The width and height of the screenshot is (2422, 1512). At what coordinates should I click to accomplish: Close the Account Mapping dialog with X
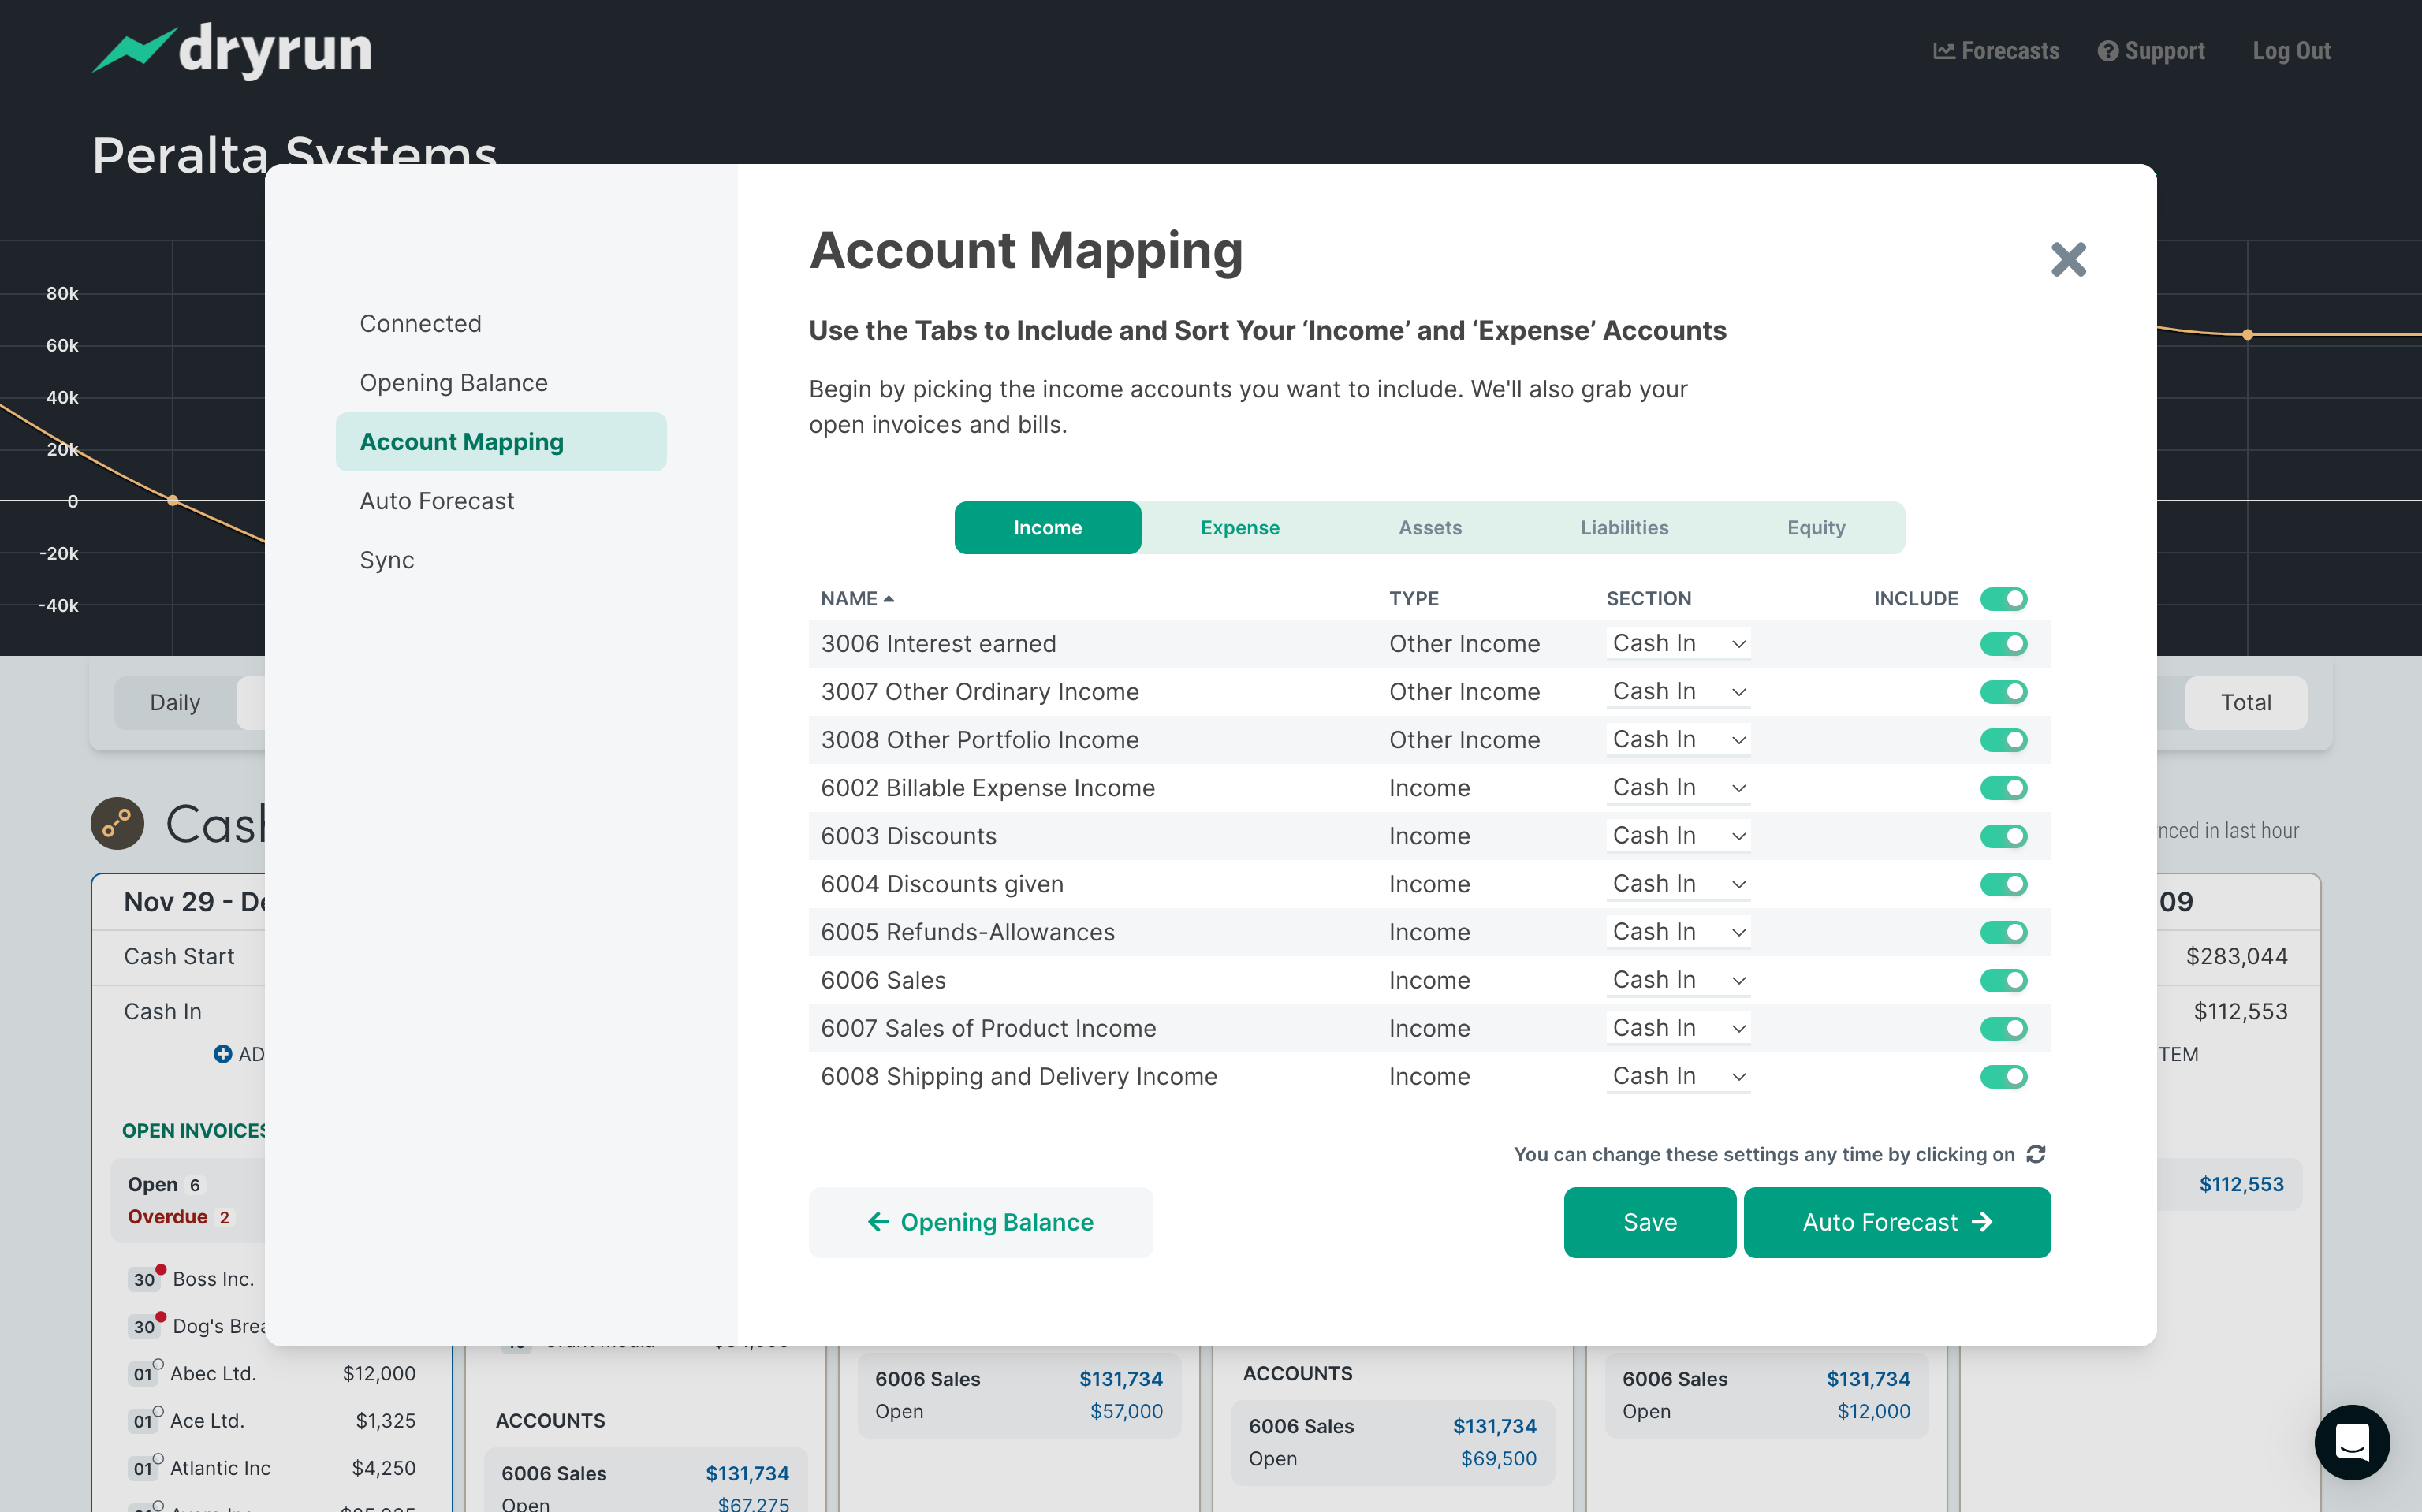tap(2067, 260)
